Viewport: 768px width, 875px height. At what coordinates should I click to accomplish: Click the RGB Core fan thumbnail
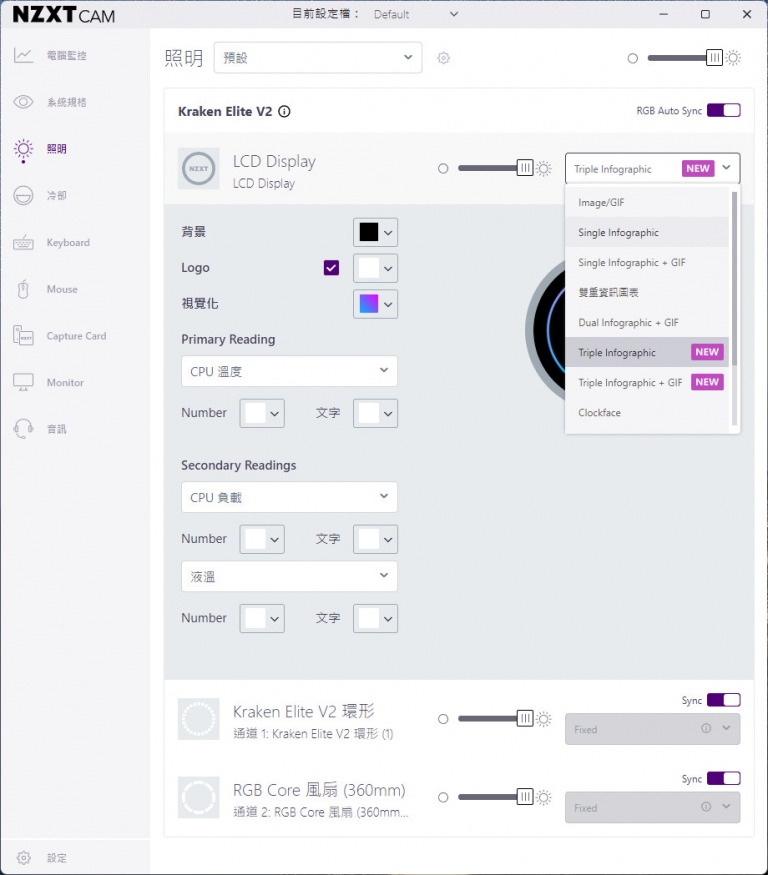click(x=199, y=797)
